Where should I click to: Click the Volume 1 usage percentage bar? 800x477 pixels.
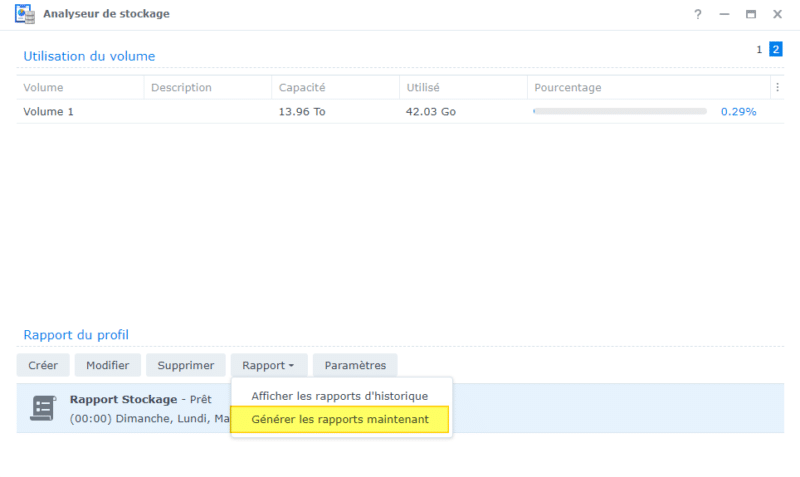(620, 111)
